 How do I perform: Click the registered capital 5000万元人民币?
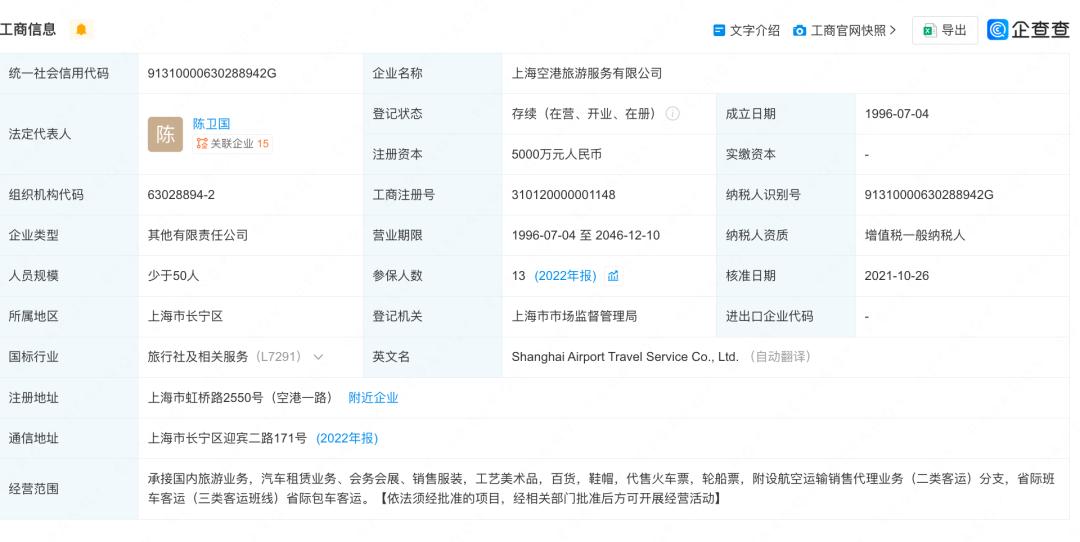[x=557, y=154]
